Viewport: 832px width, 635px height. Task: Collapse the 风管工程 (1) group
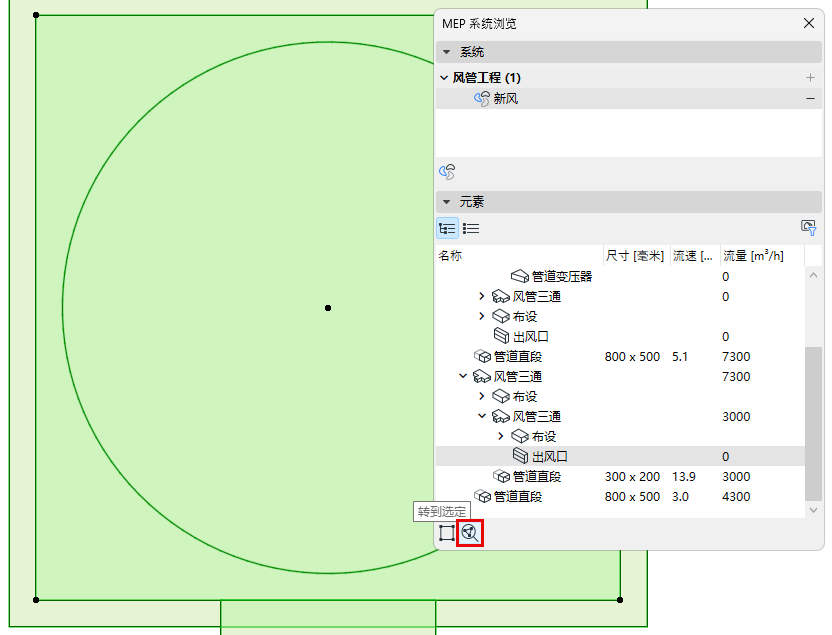pos(445,78)
